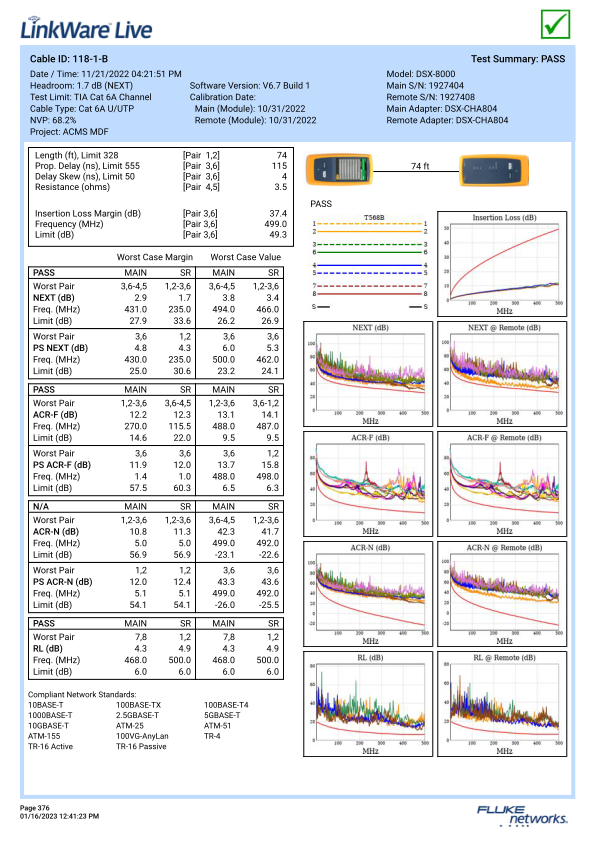Image resolution: width=595 pixels, height=841 pixels.
Task: Click the 74 ft cable length label
Action: 420,166
